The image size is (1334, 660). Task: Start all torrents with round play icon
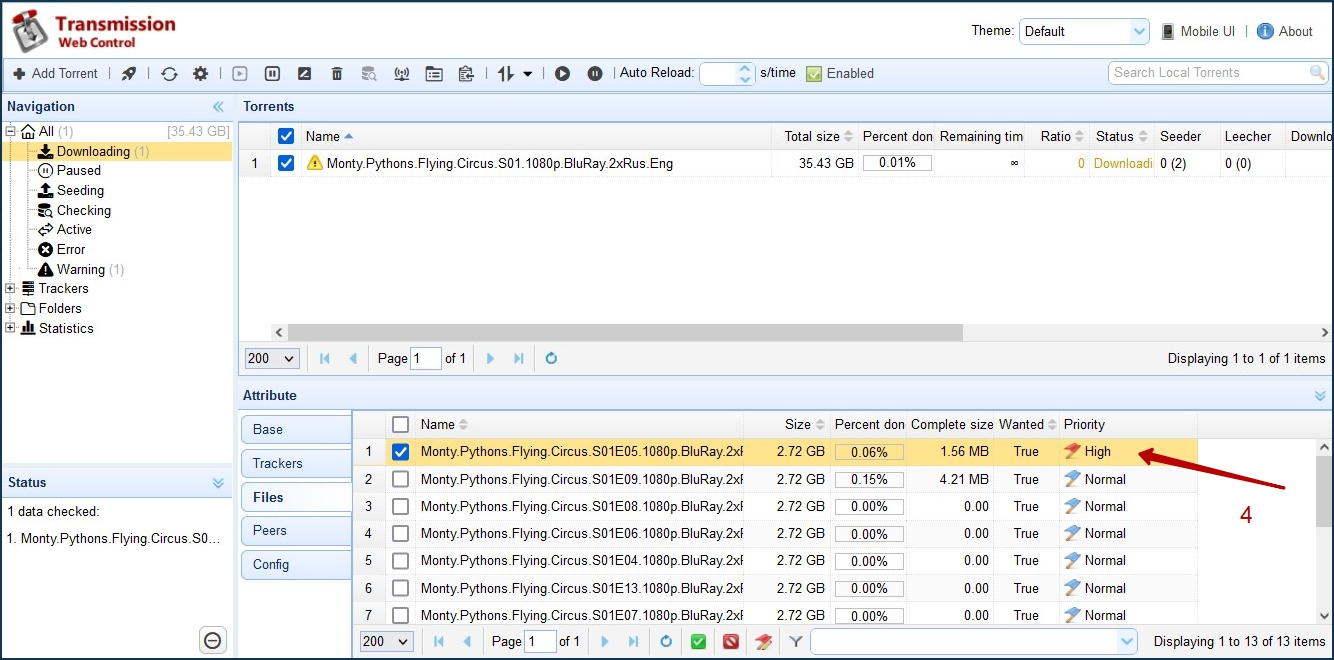click(562, 73)
